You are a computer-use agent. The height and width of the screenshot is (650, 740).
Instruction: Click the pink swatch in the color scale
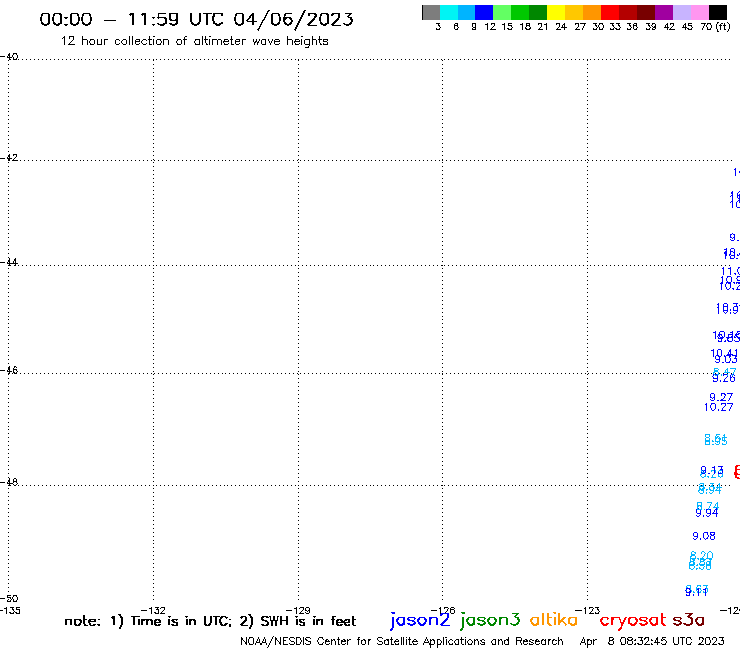[700, 12]
